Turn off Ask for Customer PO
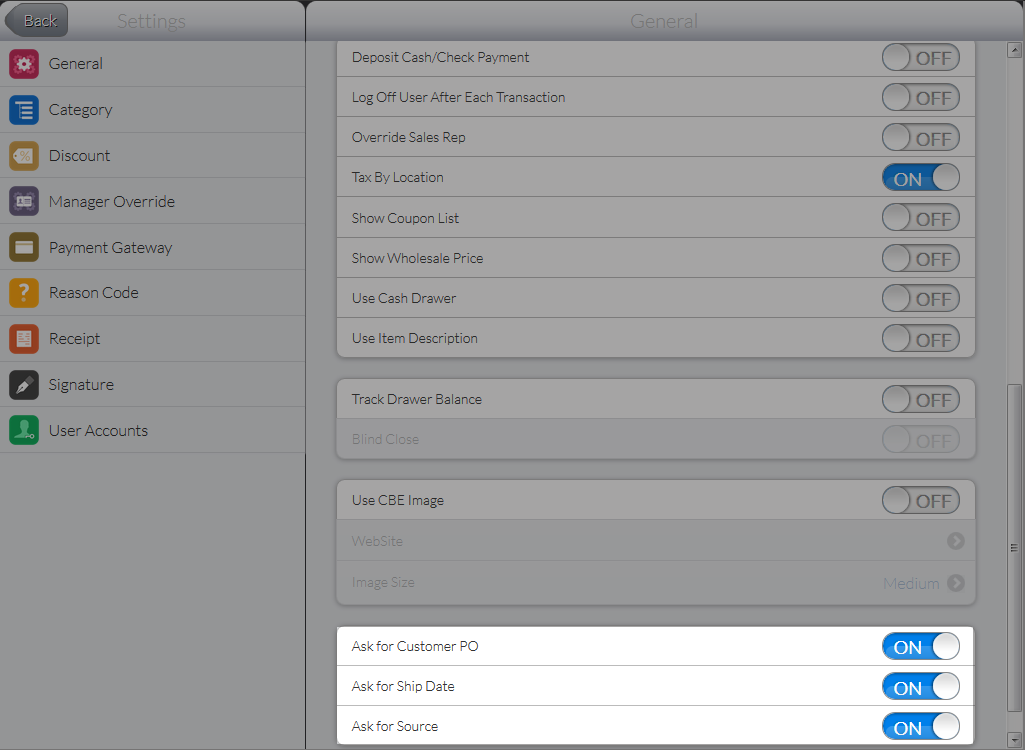The height and width of the screenshot is (750, 1025). click(x=920, y=647)
